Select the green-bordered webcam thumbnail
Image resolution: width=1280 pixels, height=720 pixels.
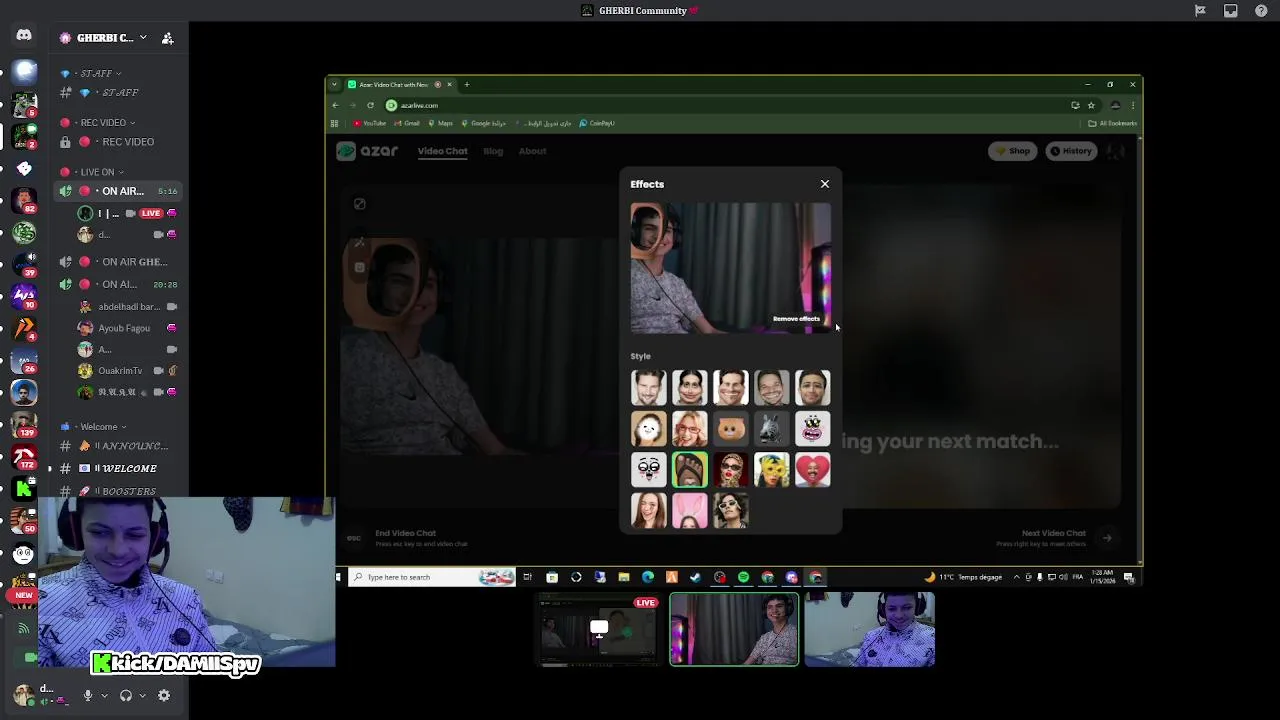[x=734, y=629]
